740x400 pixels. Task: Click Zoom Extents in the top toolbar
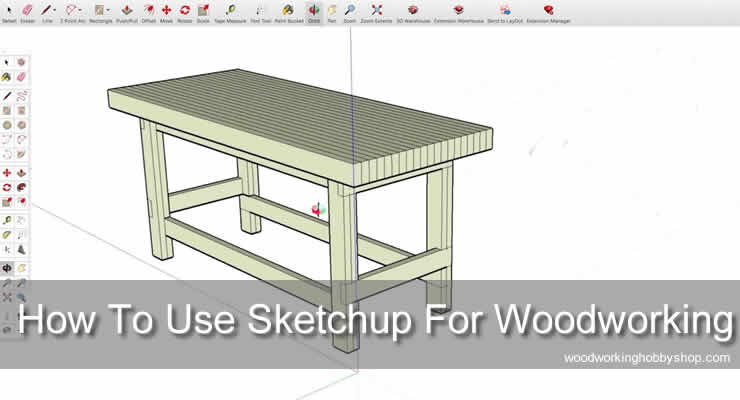376,9
